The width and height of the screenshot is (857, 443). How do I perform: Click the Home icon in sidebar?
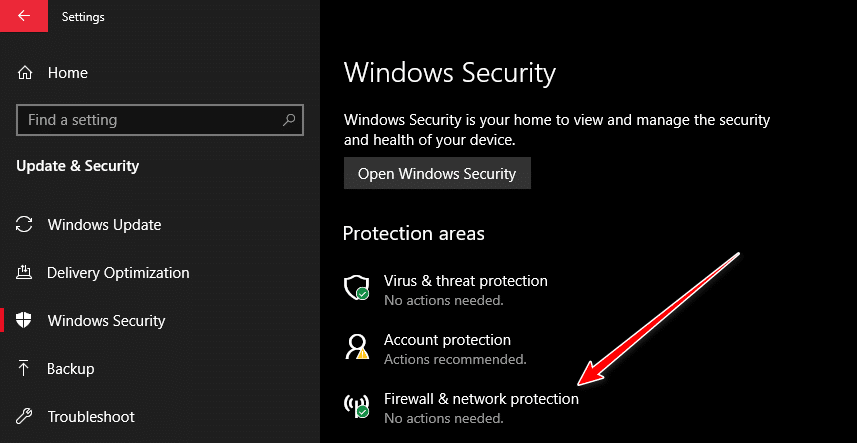click(26, 73)
